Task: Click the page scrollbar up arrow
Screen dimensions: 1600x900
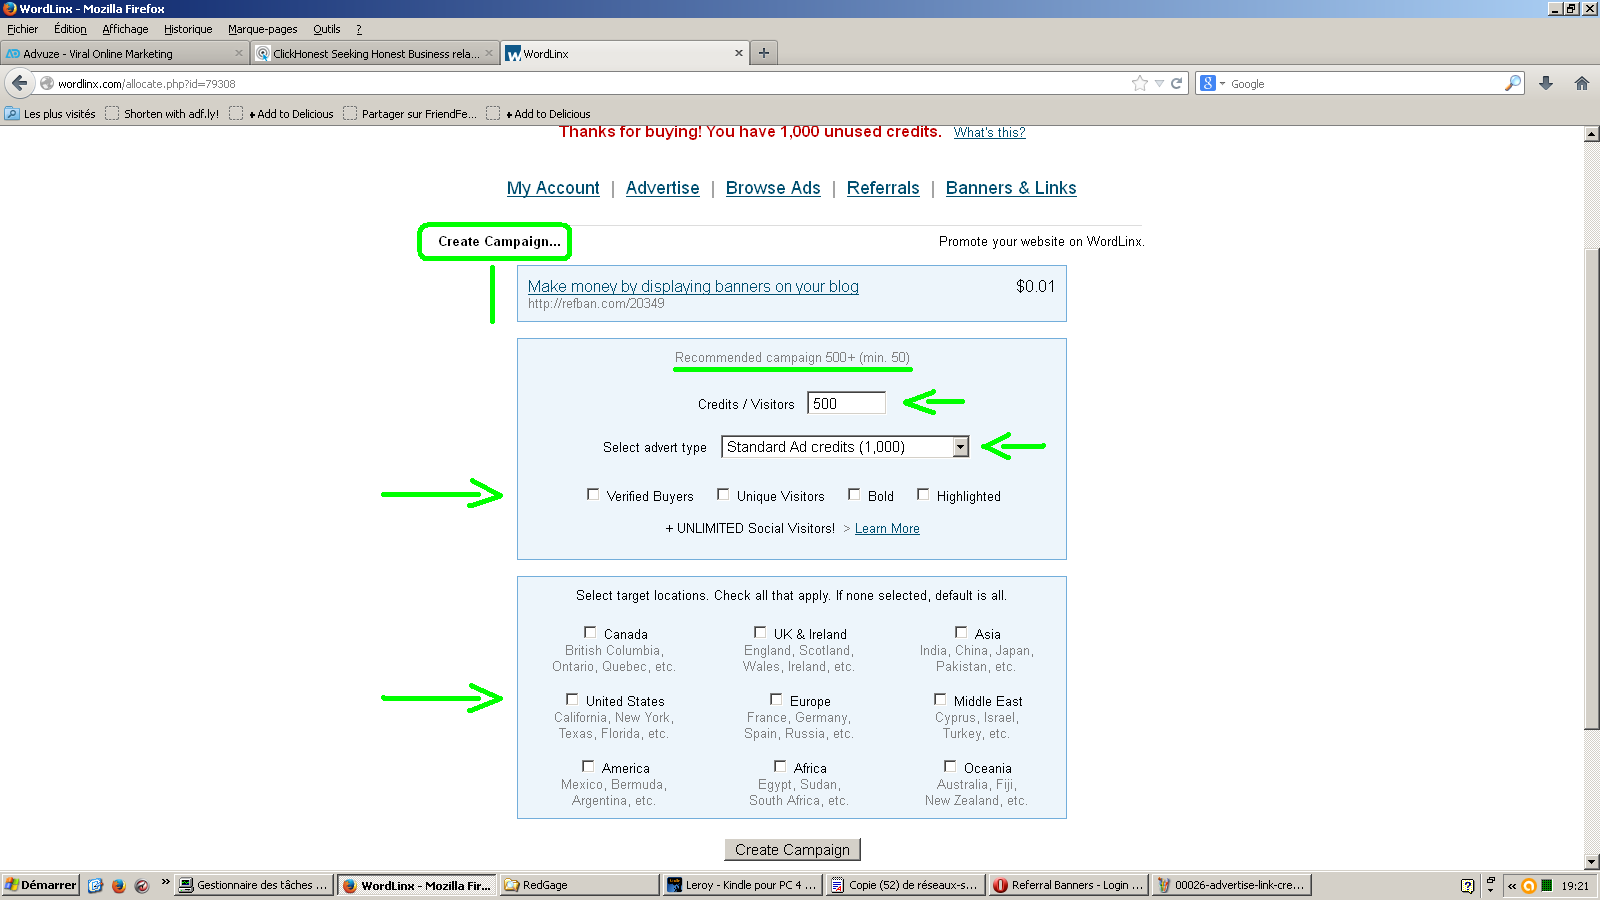Action: point(1591,133)
